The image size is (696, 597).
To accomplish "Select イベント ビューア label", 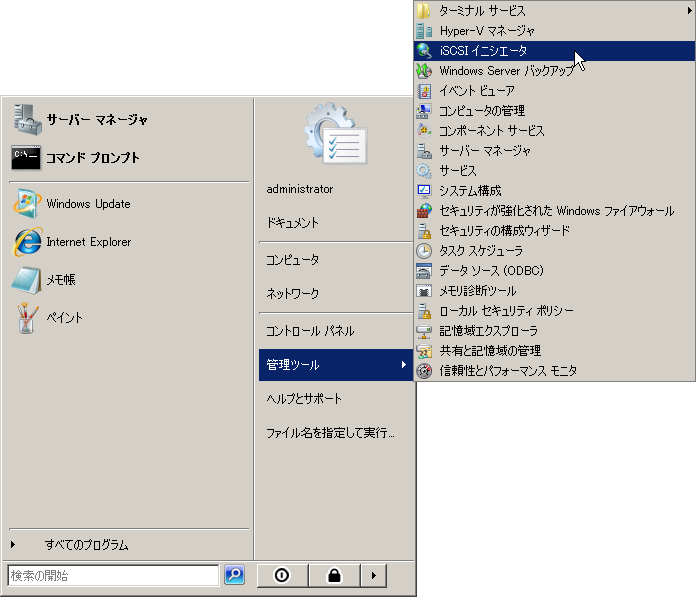I will tap(477, 91).
